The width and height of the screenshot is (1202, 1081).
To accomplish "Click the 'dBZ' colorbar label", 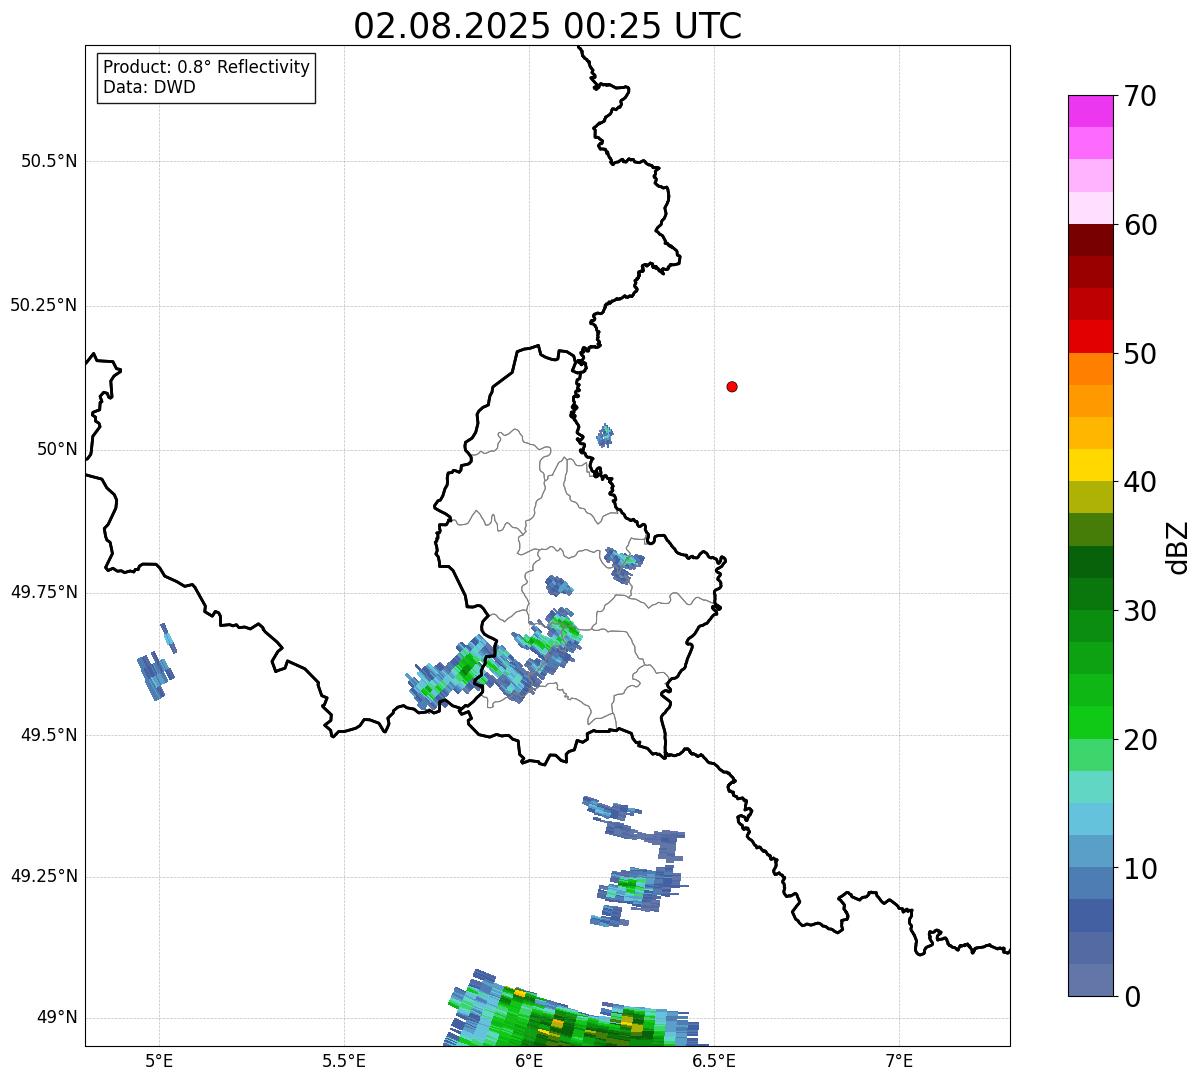I will click(x=1178, y=547).
